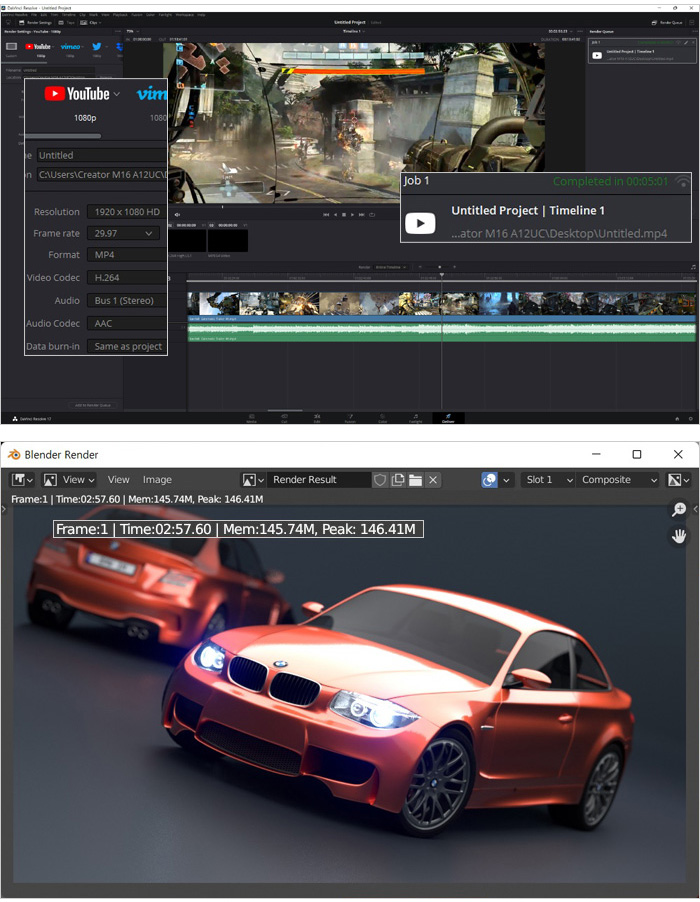Switch to the Cut page tab
Viewport: 700px width, 902px height.
click(x=284, y=418)
